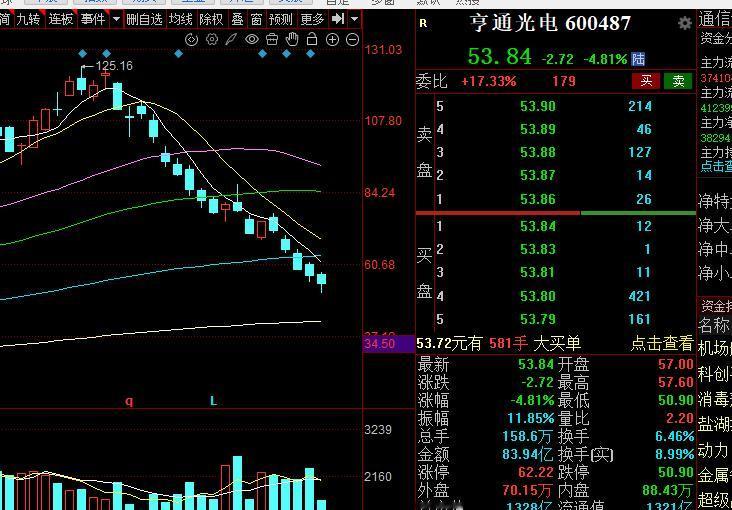
Task: Click 涨停 price 62.22
Action: coord(536,472)
